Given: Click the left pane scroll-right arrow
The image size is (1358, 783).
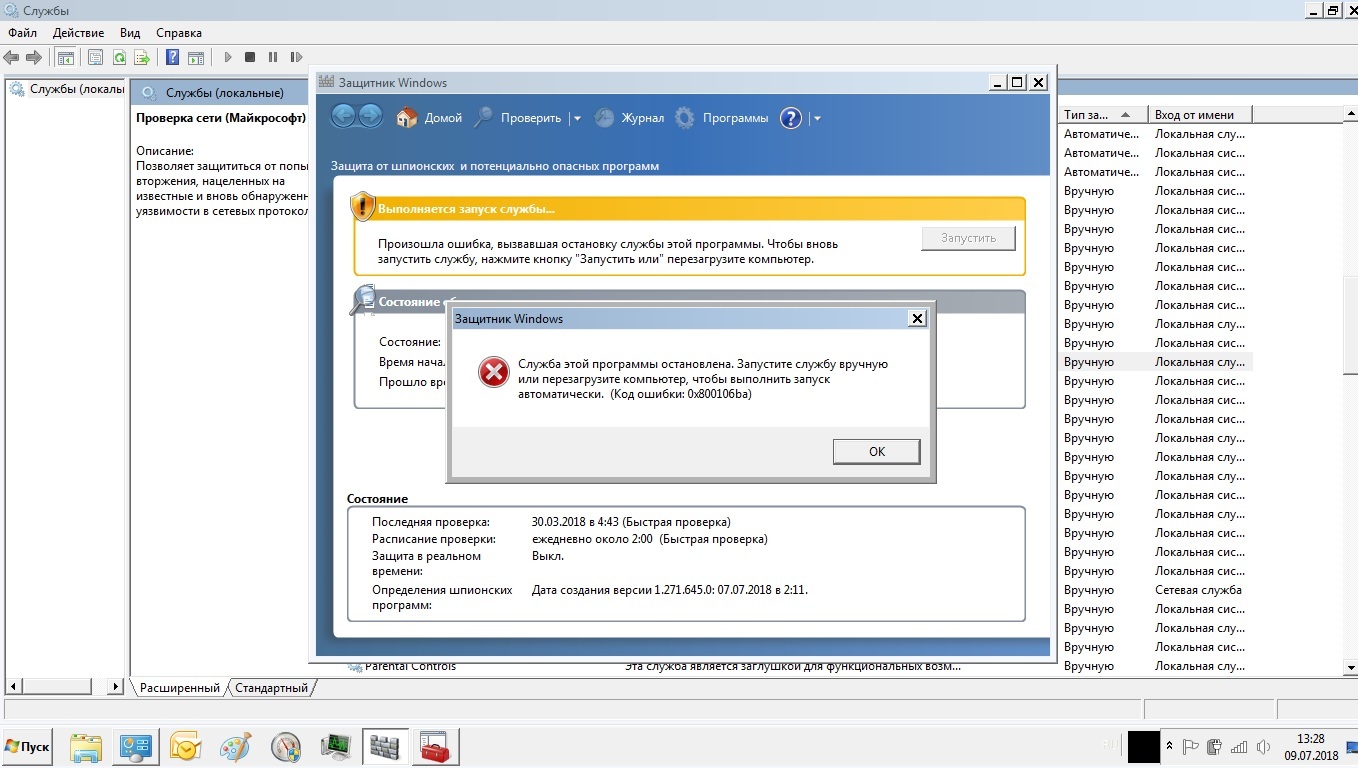Looking at the screenshot, I should (116, 687).
